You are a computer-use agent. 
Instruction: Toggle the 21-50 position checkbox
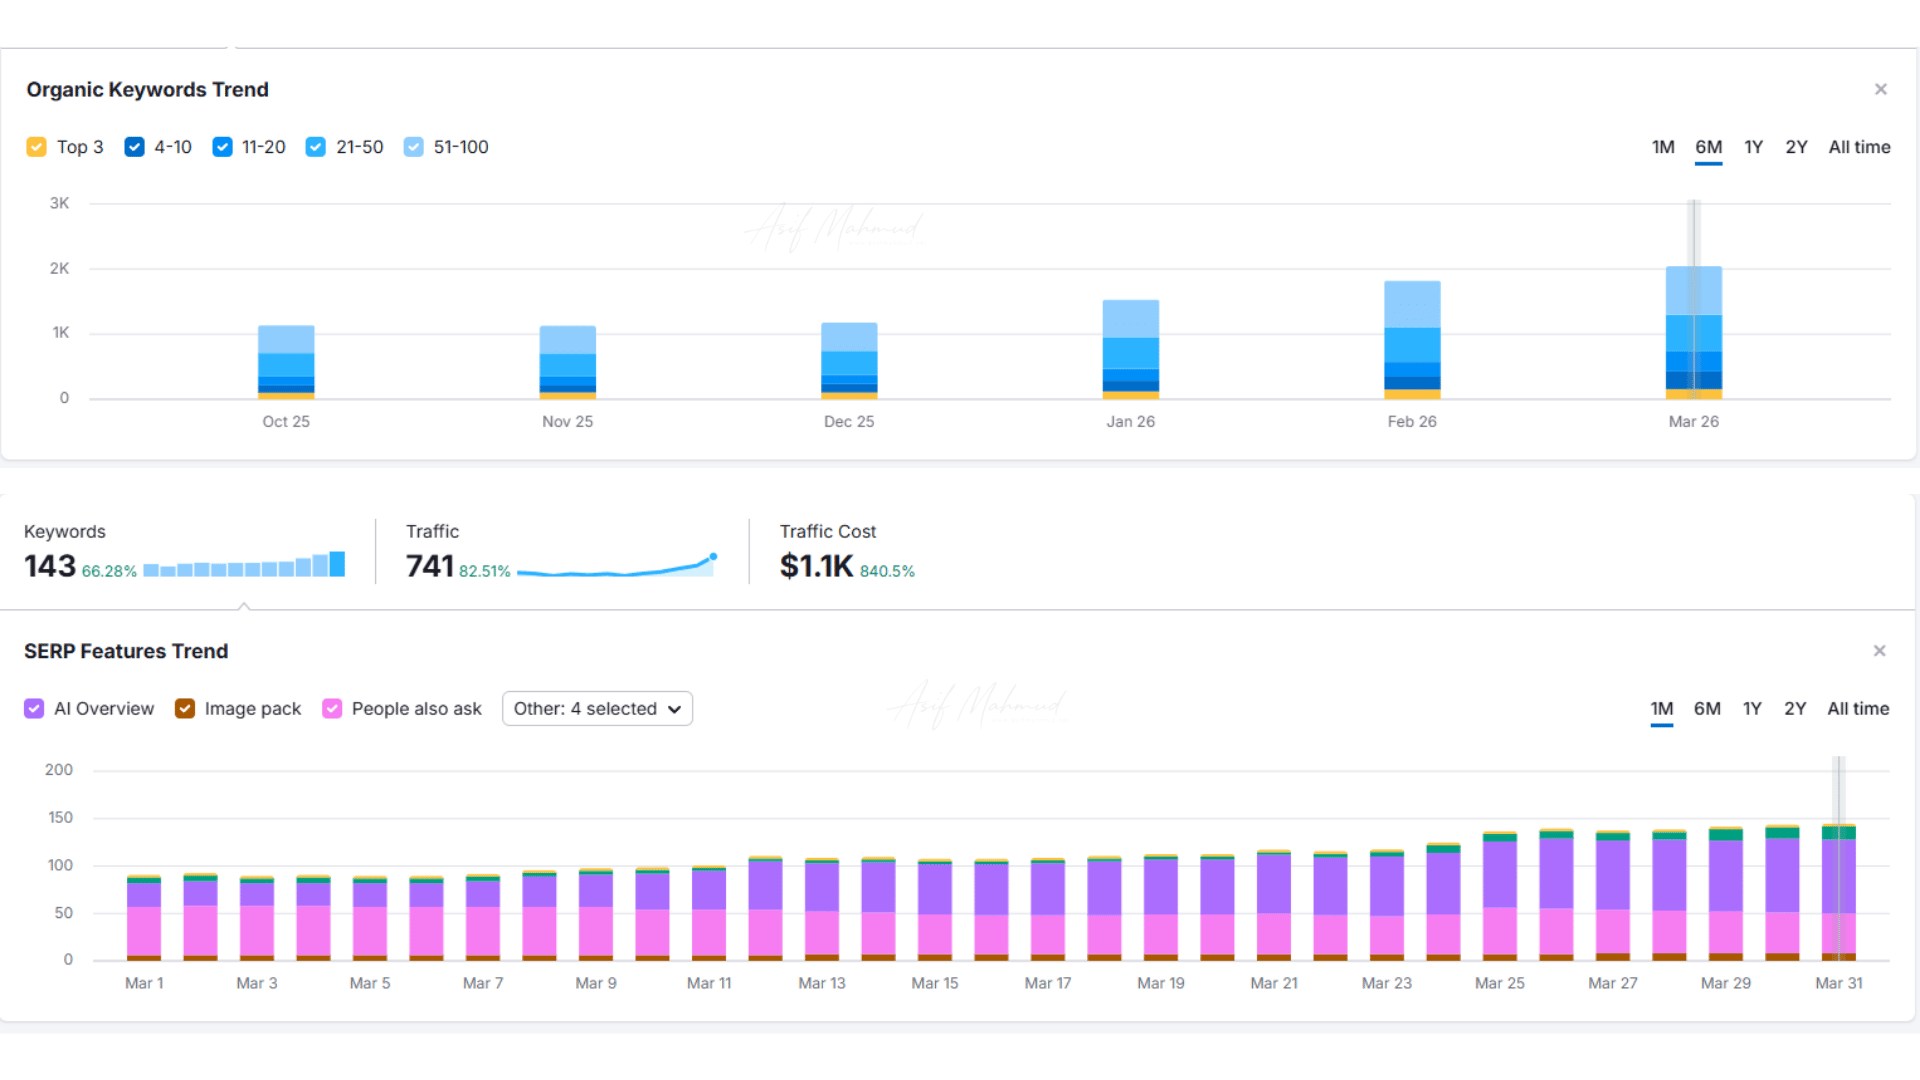click(316, 147)
